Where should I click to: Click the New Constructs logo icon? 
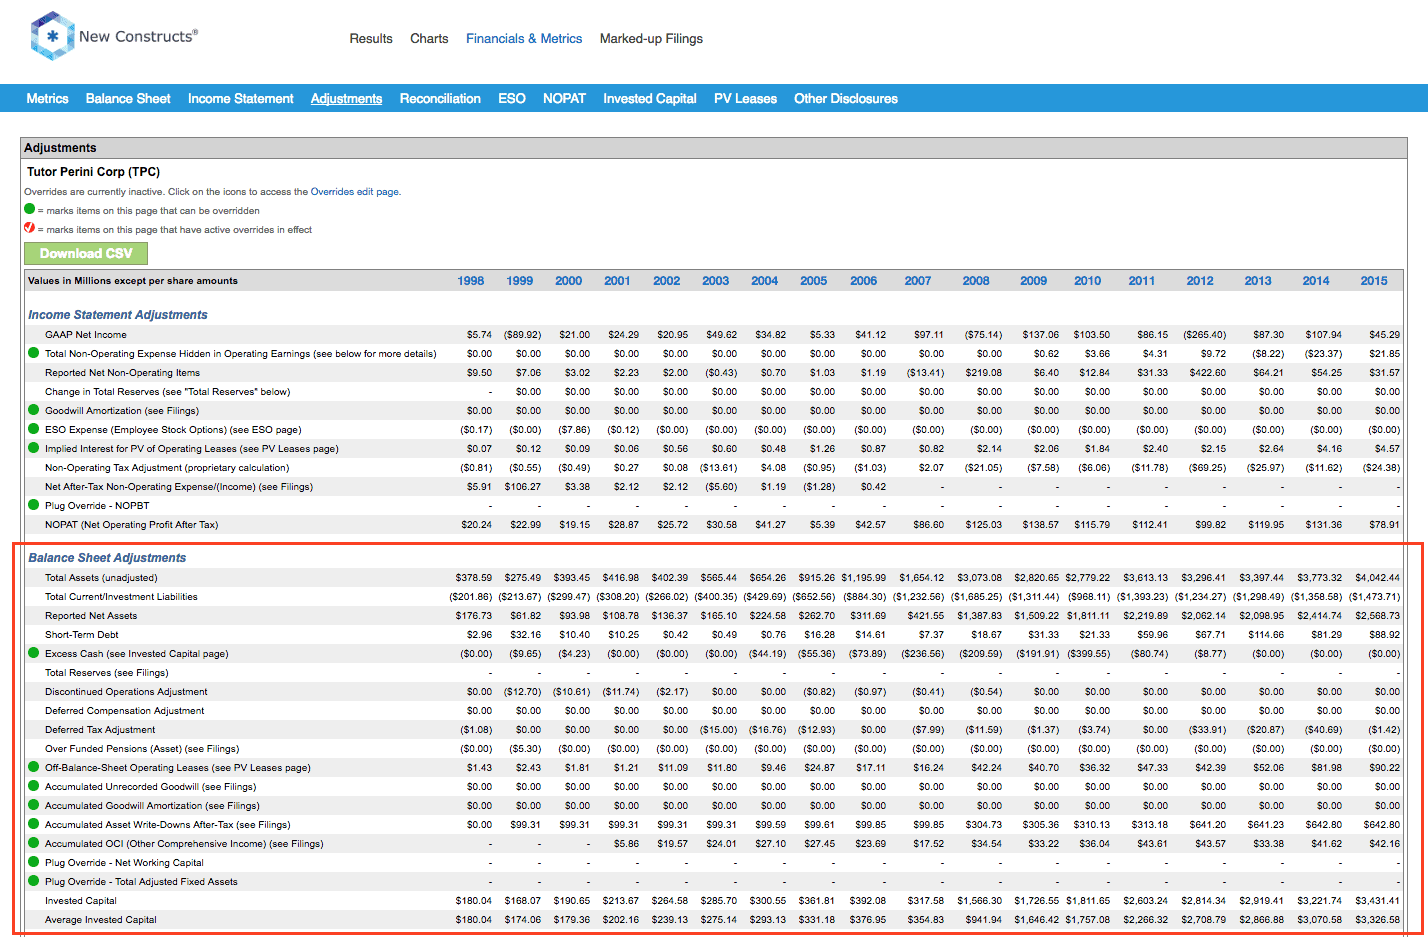[53, 36]
